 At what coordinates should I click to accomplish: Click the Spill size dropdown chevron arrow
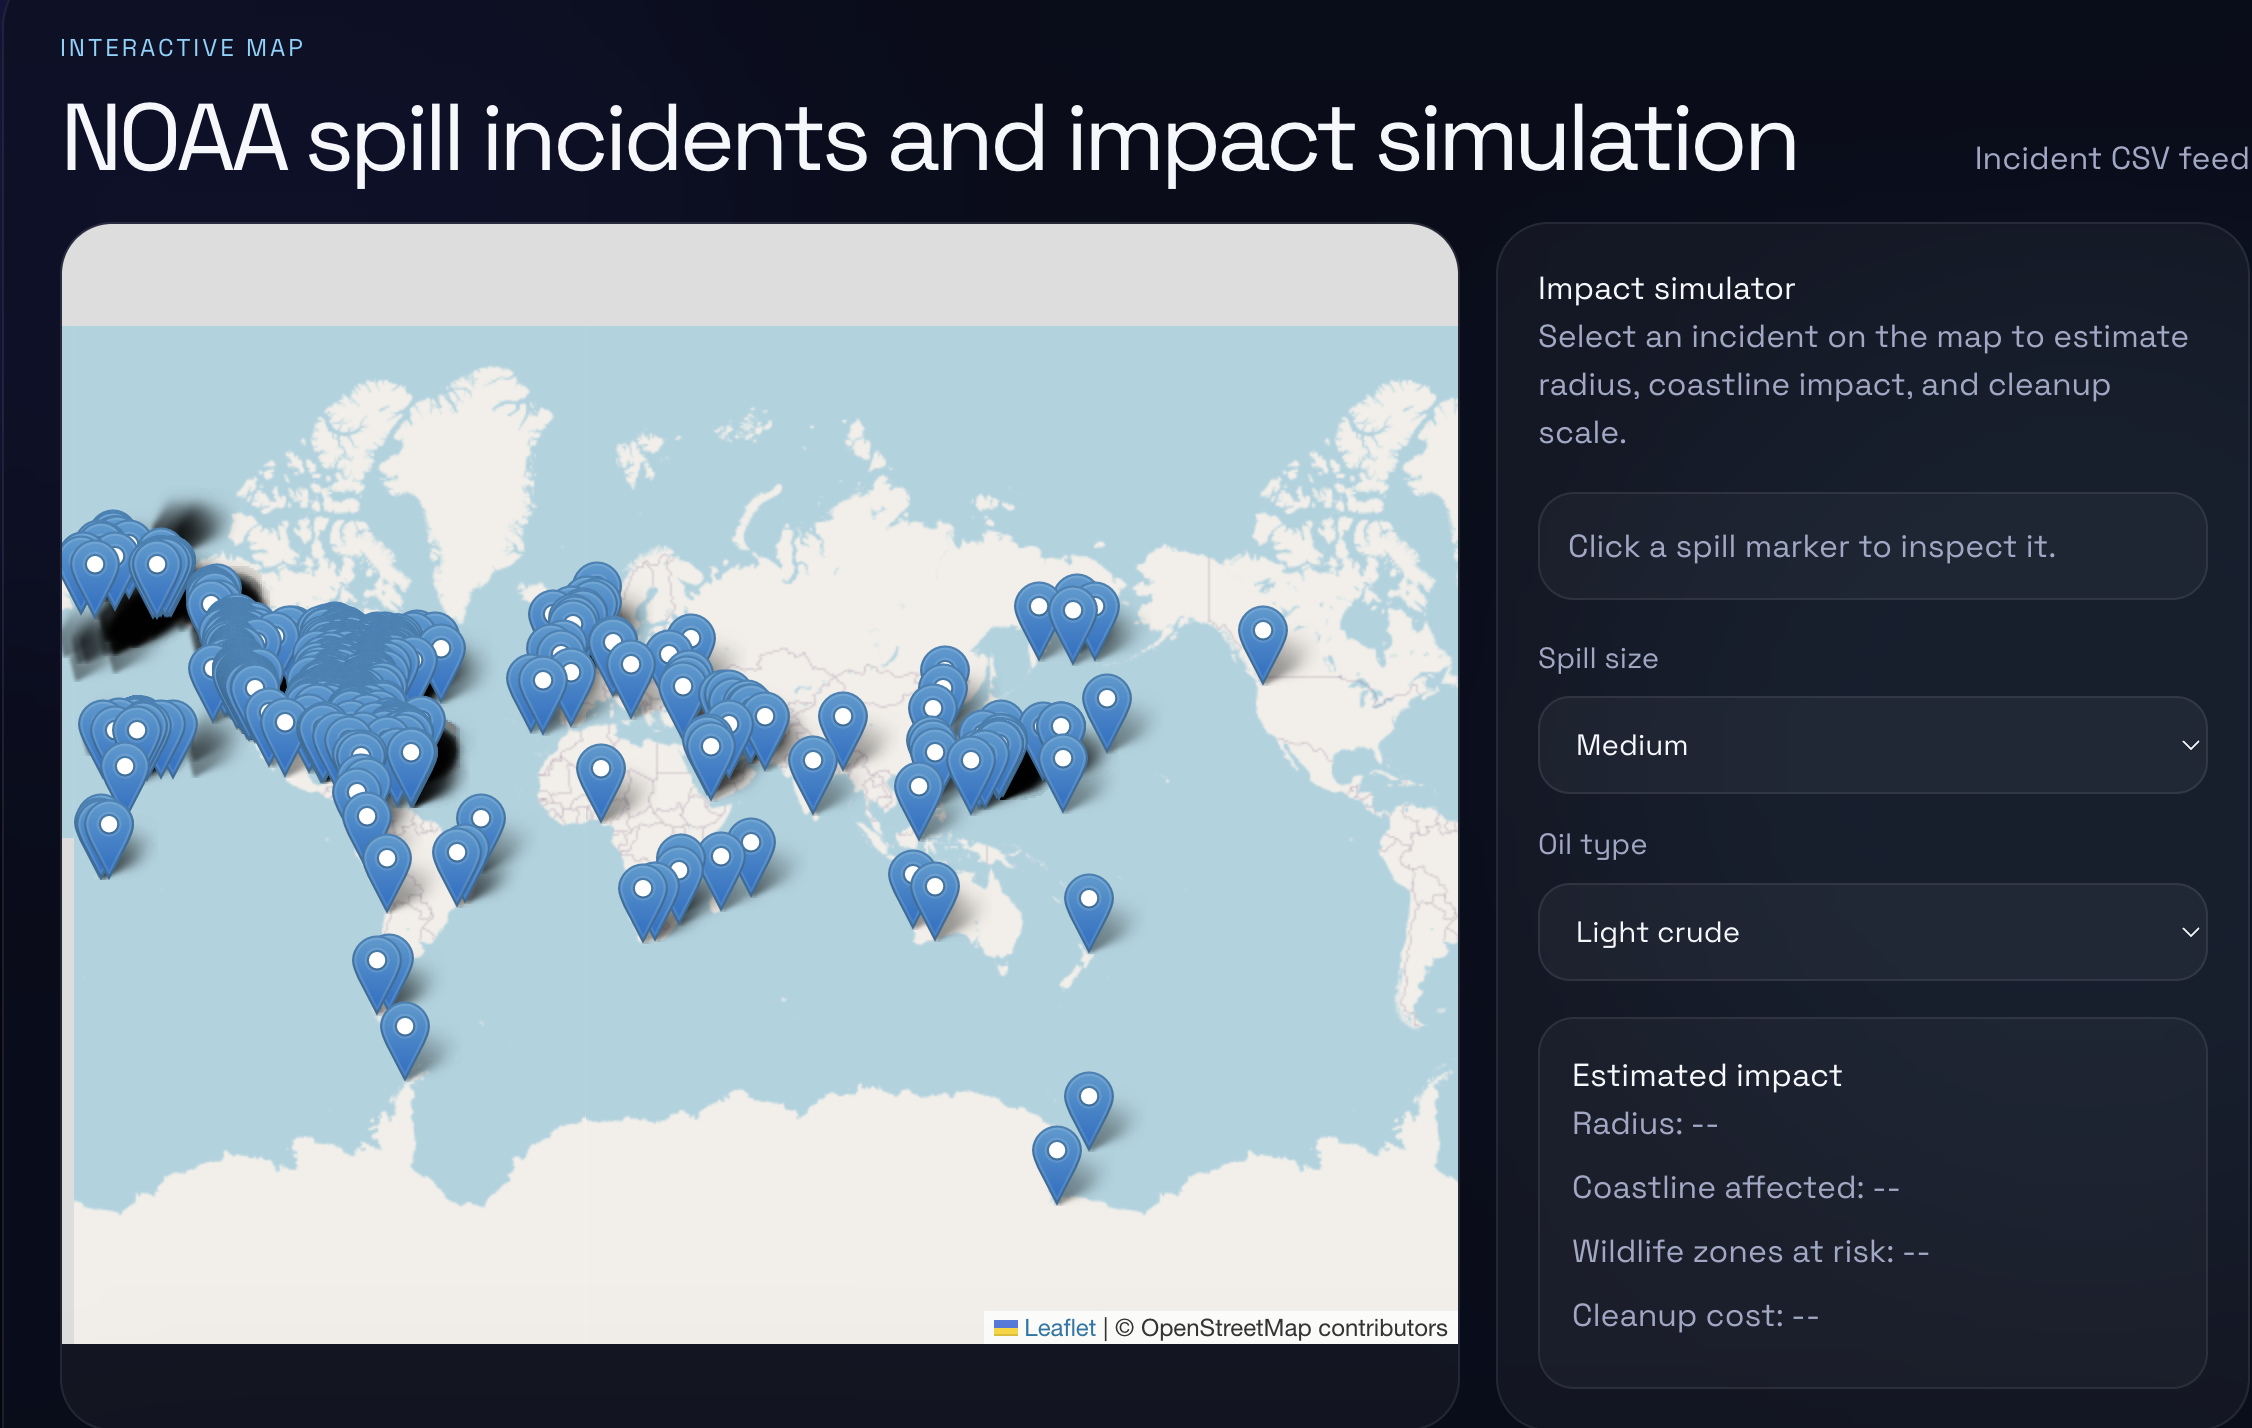click(2189, 745)
